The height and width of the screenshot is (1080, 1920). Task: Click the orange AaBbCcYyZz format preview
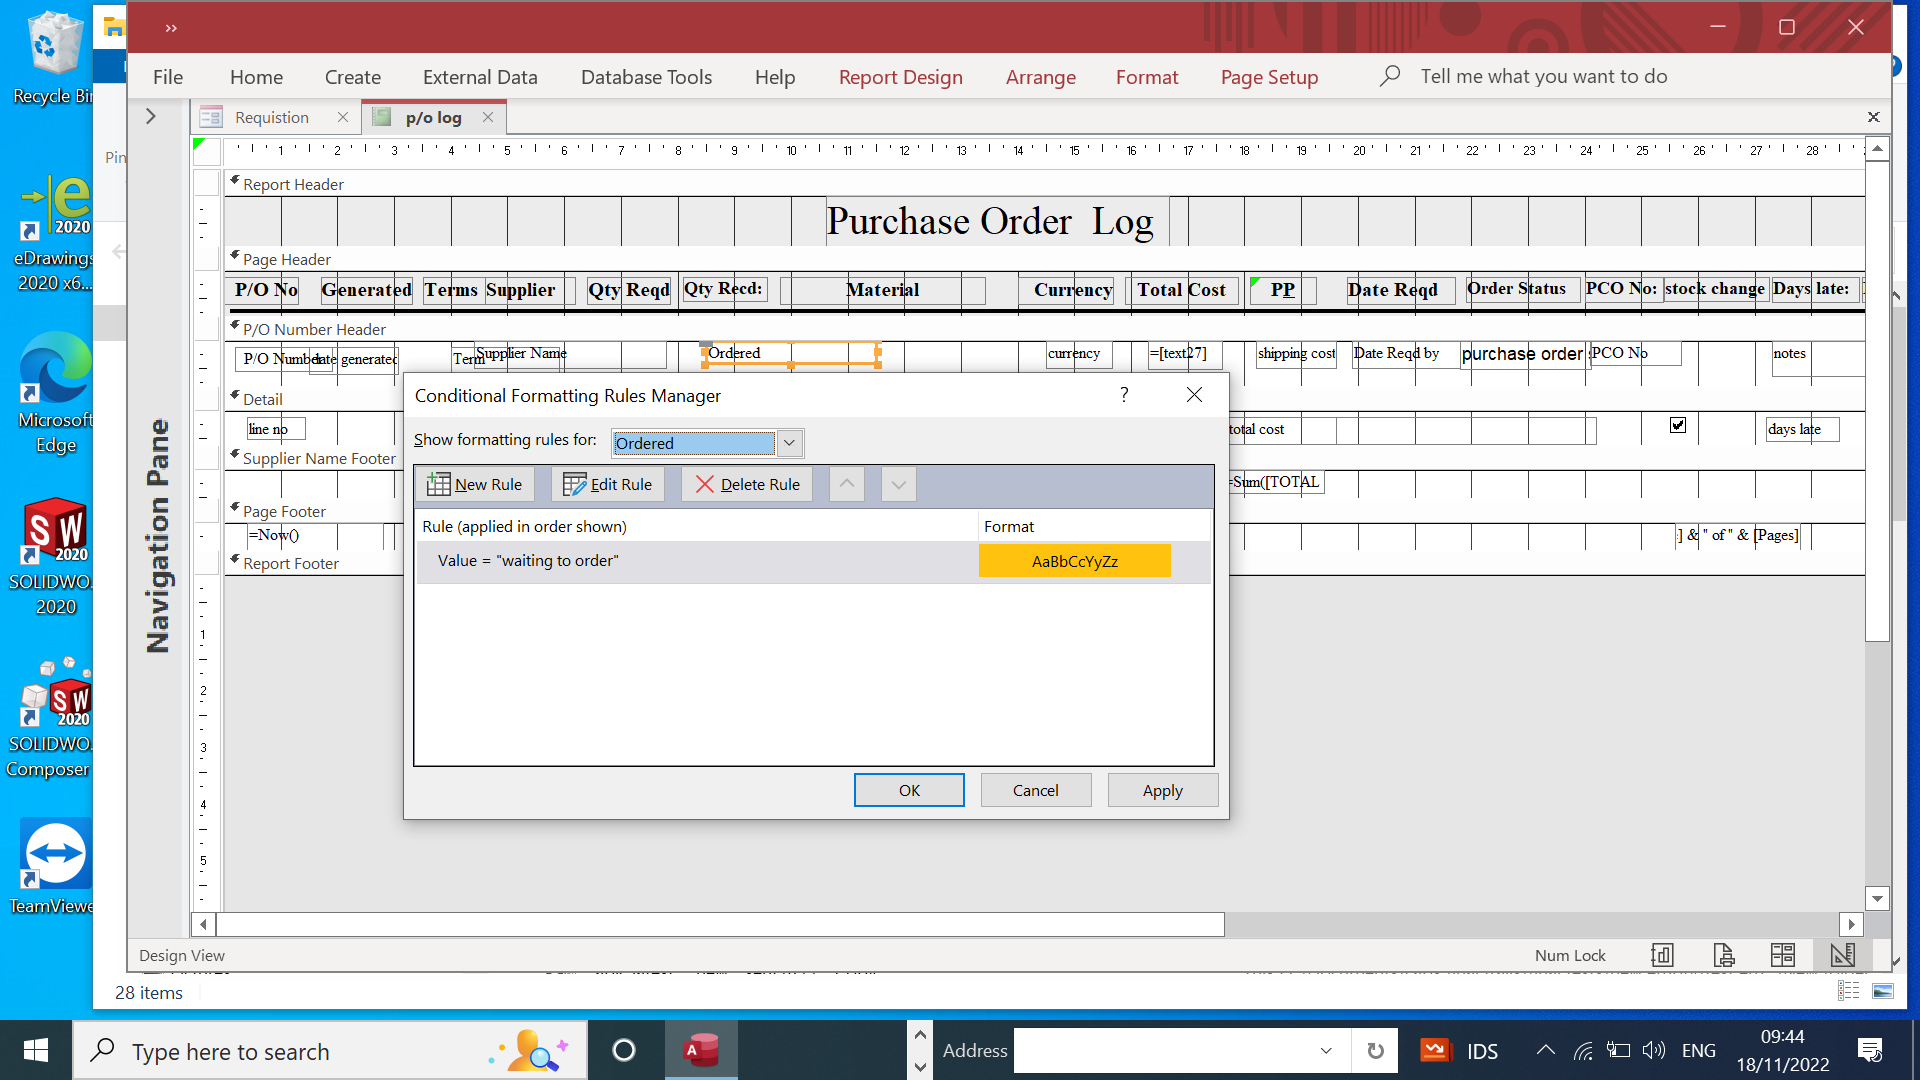click(1075, 561)
